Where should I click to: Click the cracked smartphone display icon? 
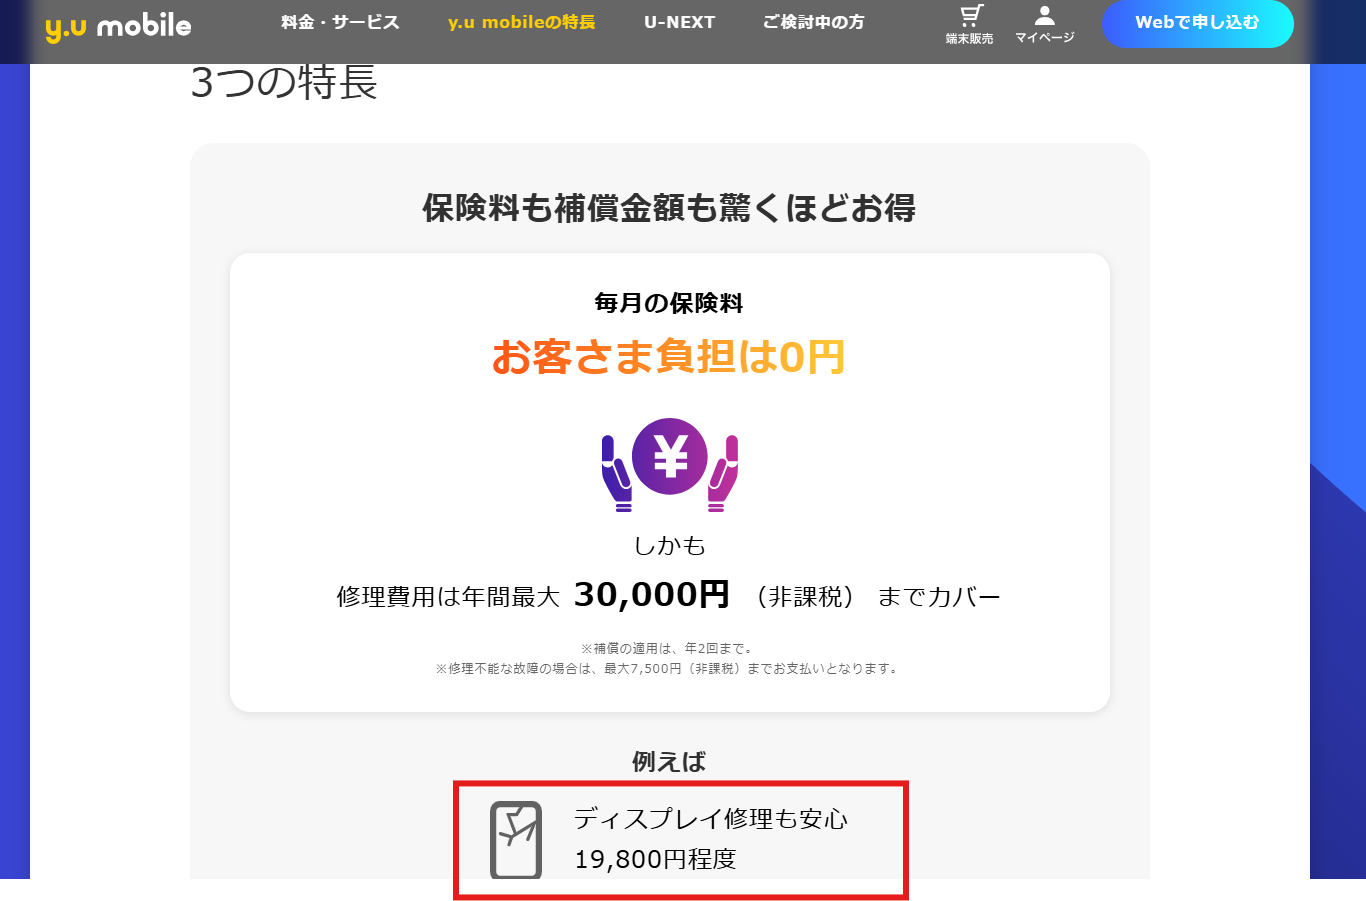(516, 840)
